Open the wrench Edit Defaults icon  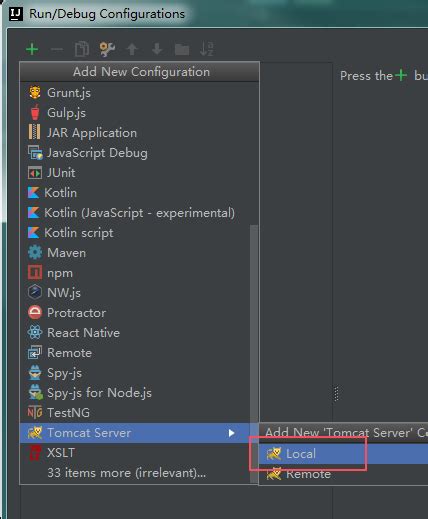[x=107, y=49]
